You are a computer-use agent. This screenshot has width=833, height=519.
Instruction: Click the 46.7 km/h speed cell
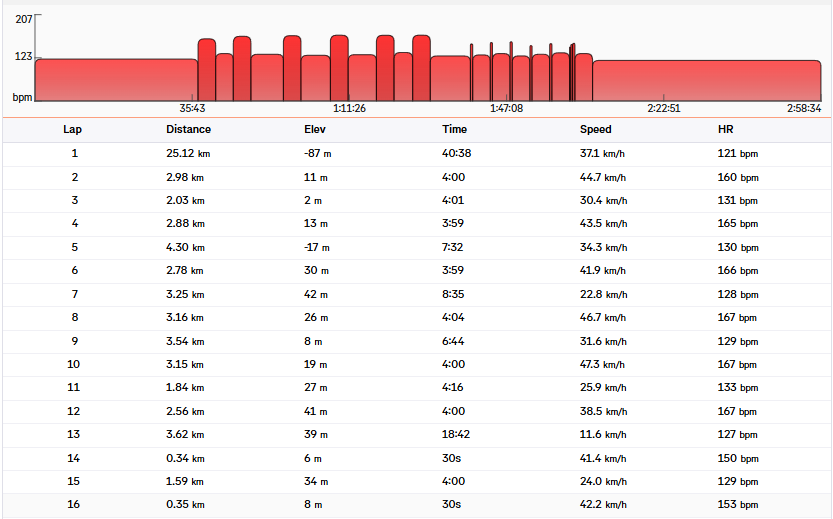[602, 318]
